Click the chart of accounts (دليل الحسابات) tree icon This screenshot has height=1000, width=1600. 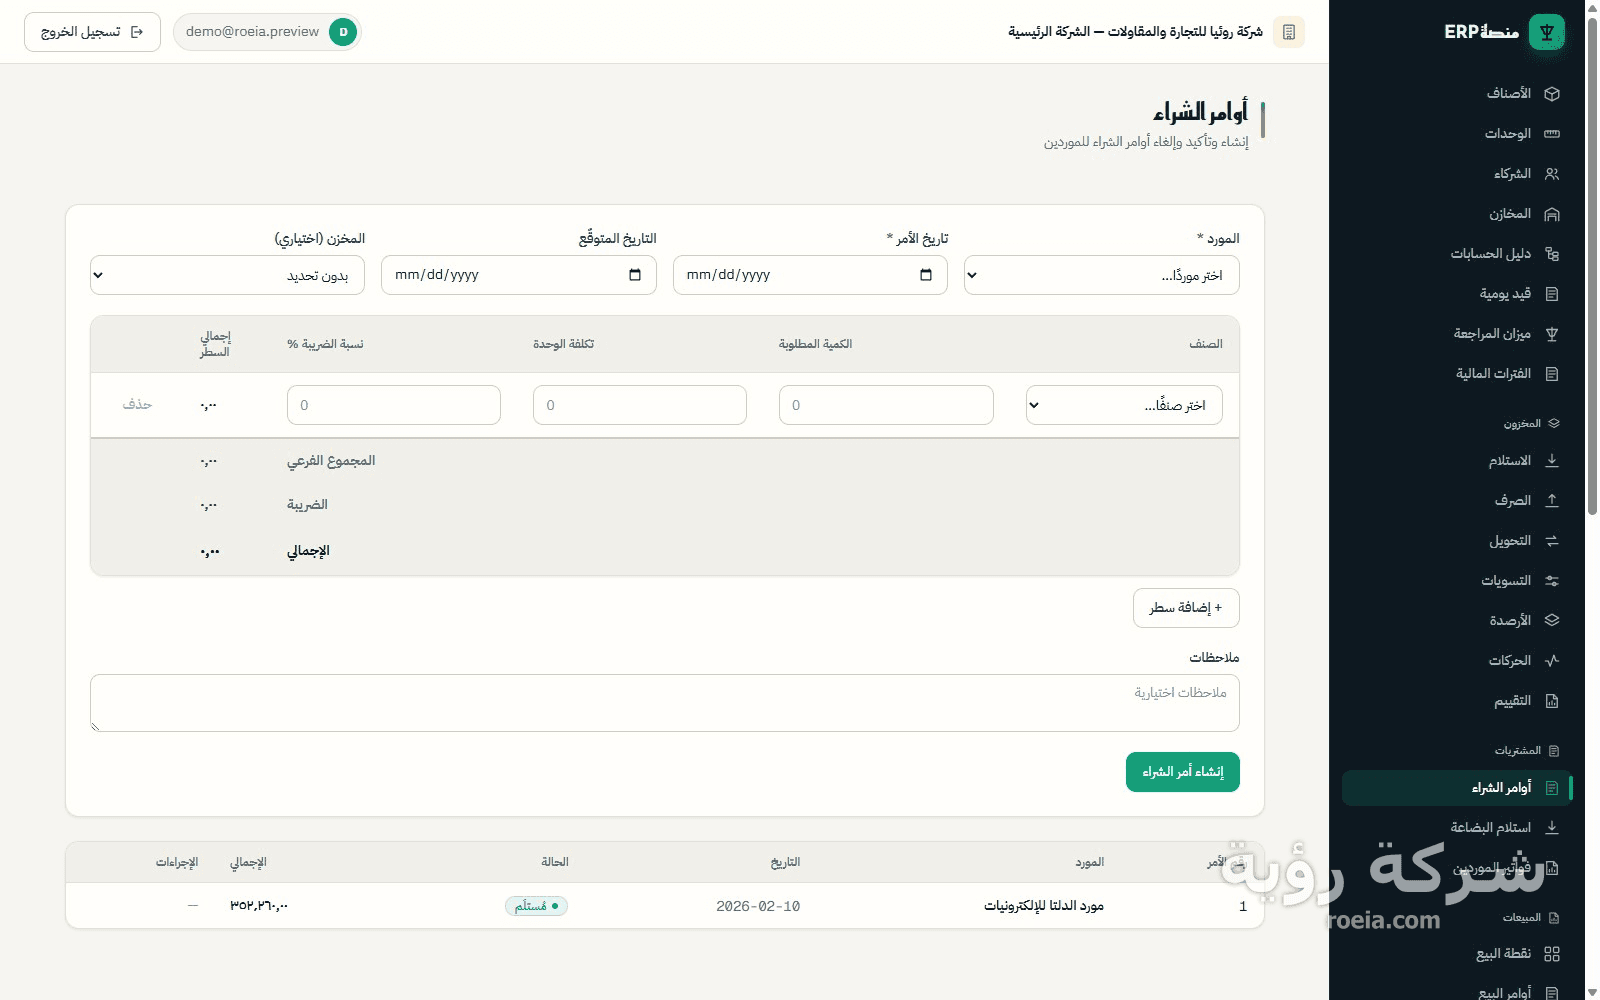click(x=1552, y=254)
